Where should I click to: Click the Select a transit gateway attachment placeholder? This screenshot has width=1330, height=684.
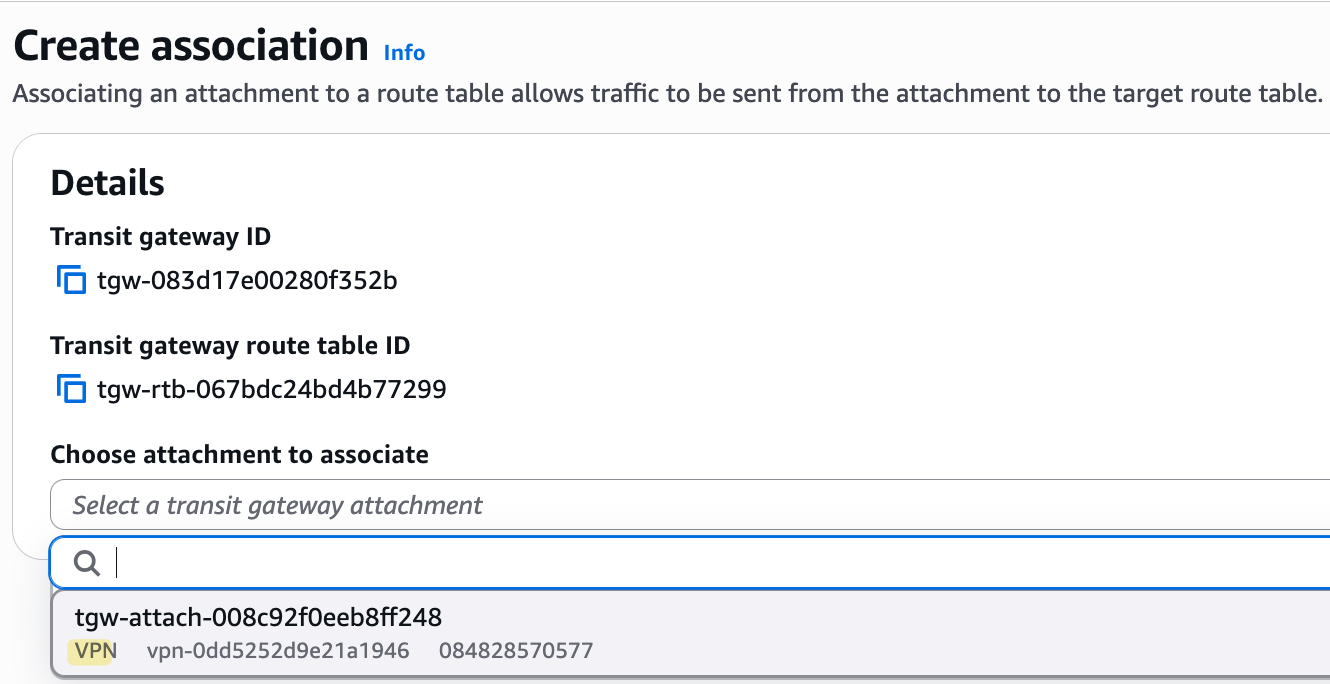pos(278,505)
